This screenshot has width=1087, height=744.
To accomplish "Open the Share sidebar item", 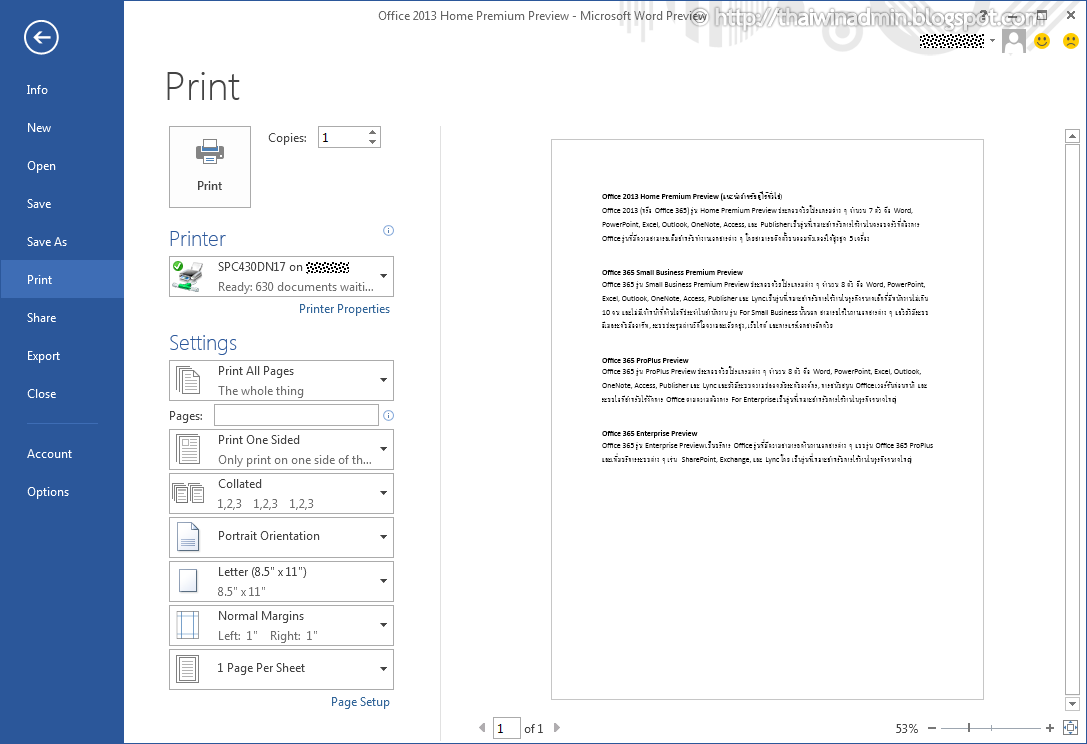I will 62,318.
